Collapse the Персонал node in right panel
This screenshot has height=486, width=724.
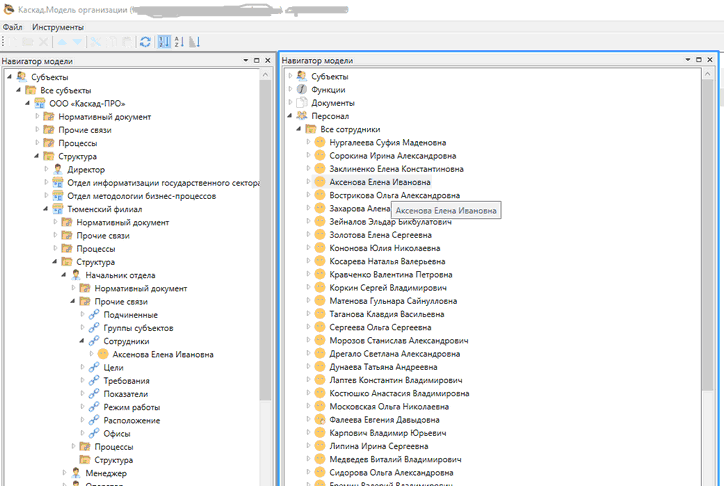coord(290,116)
